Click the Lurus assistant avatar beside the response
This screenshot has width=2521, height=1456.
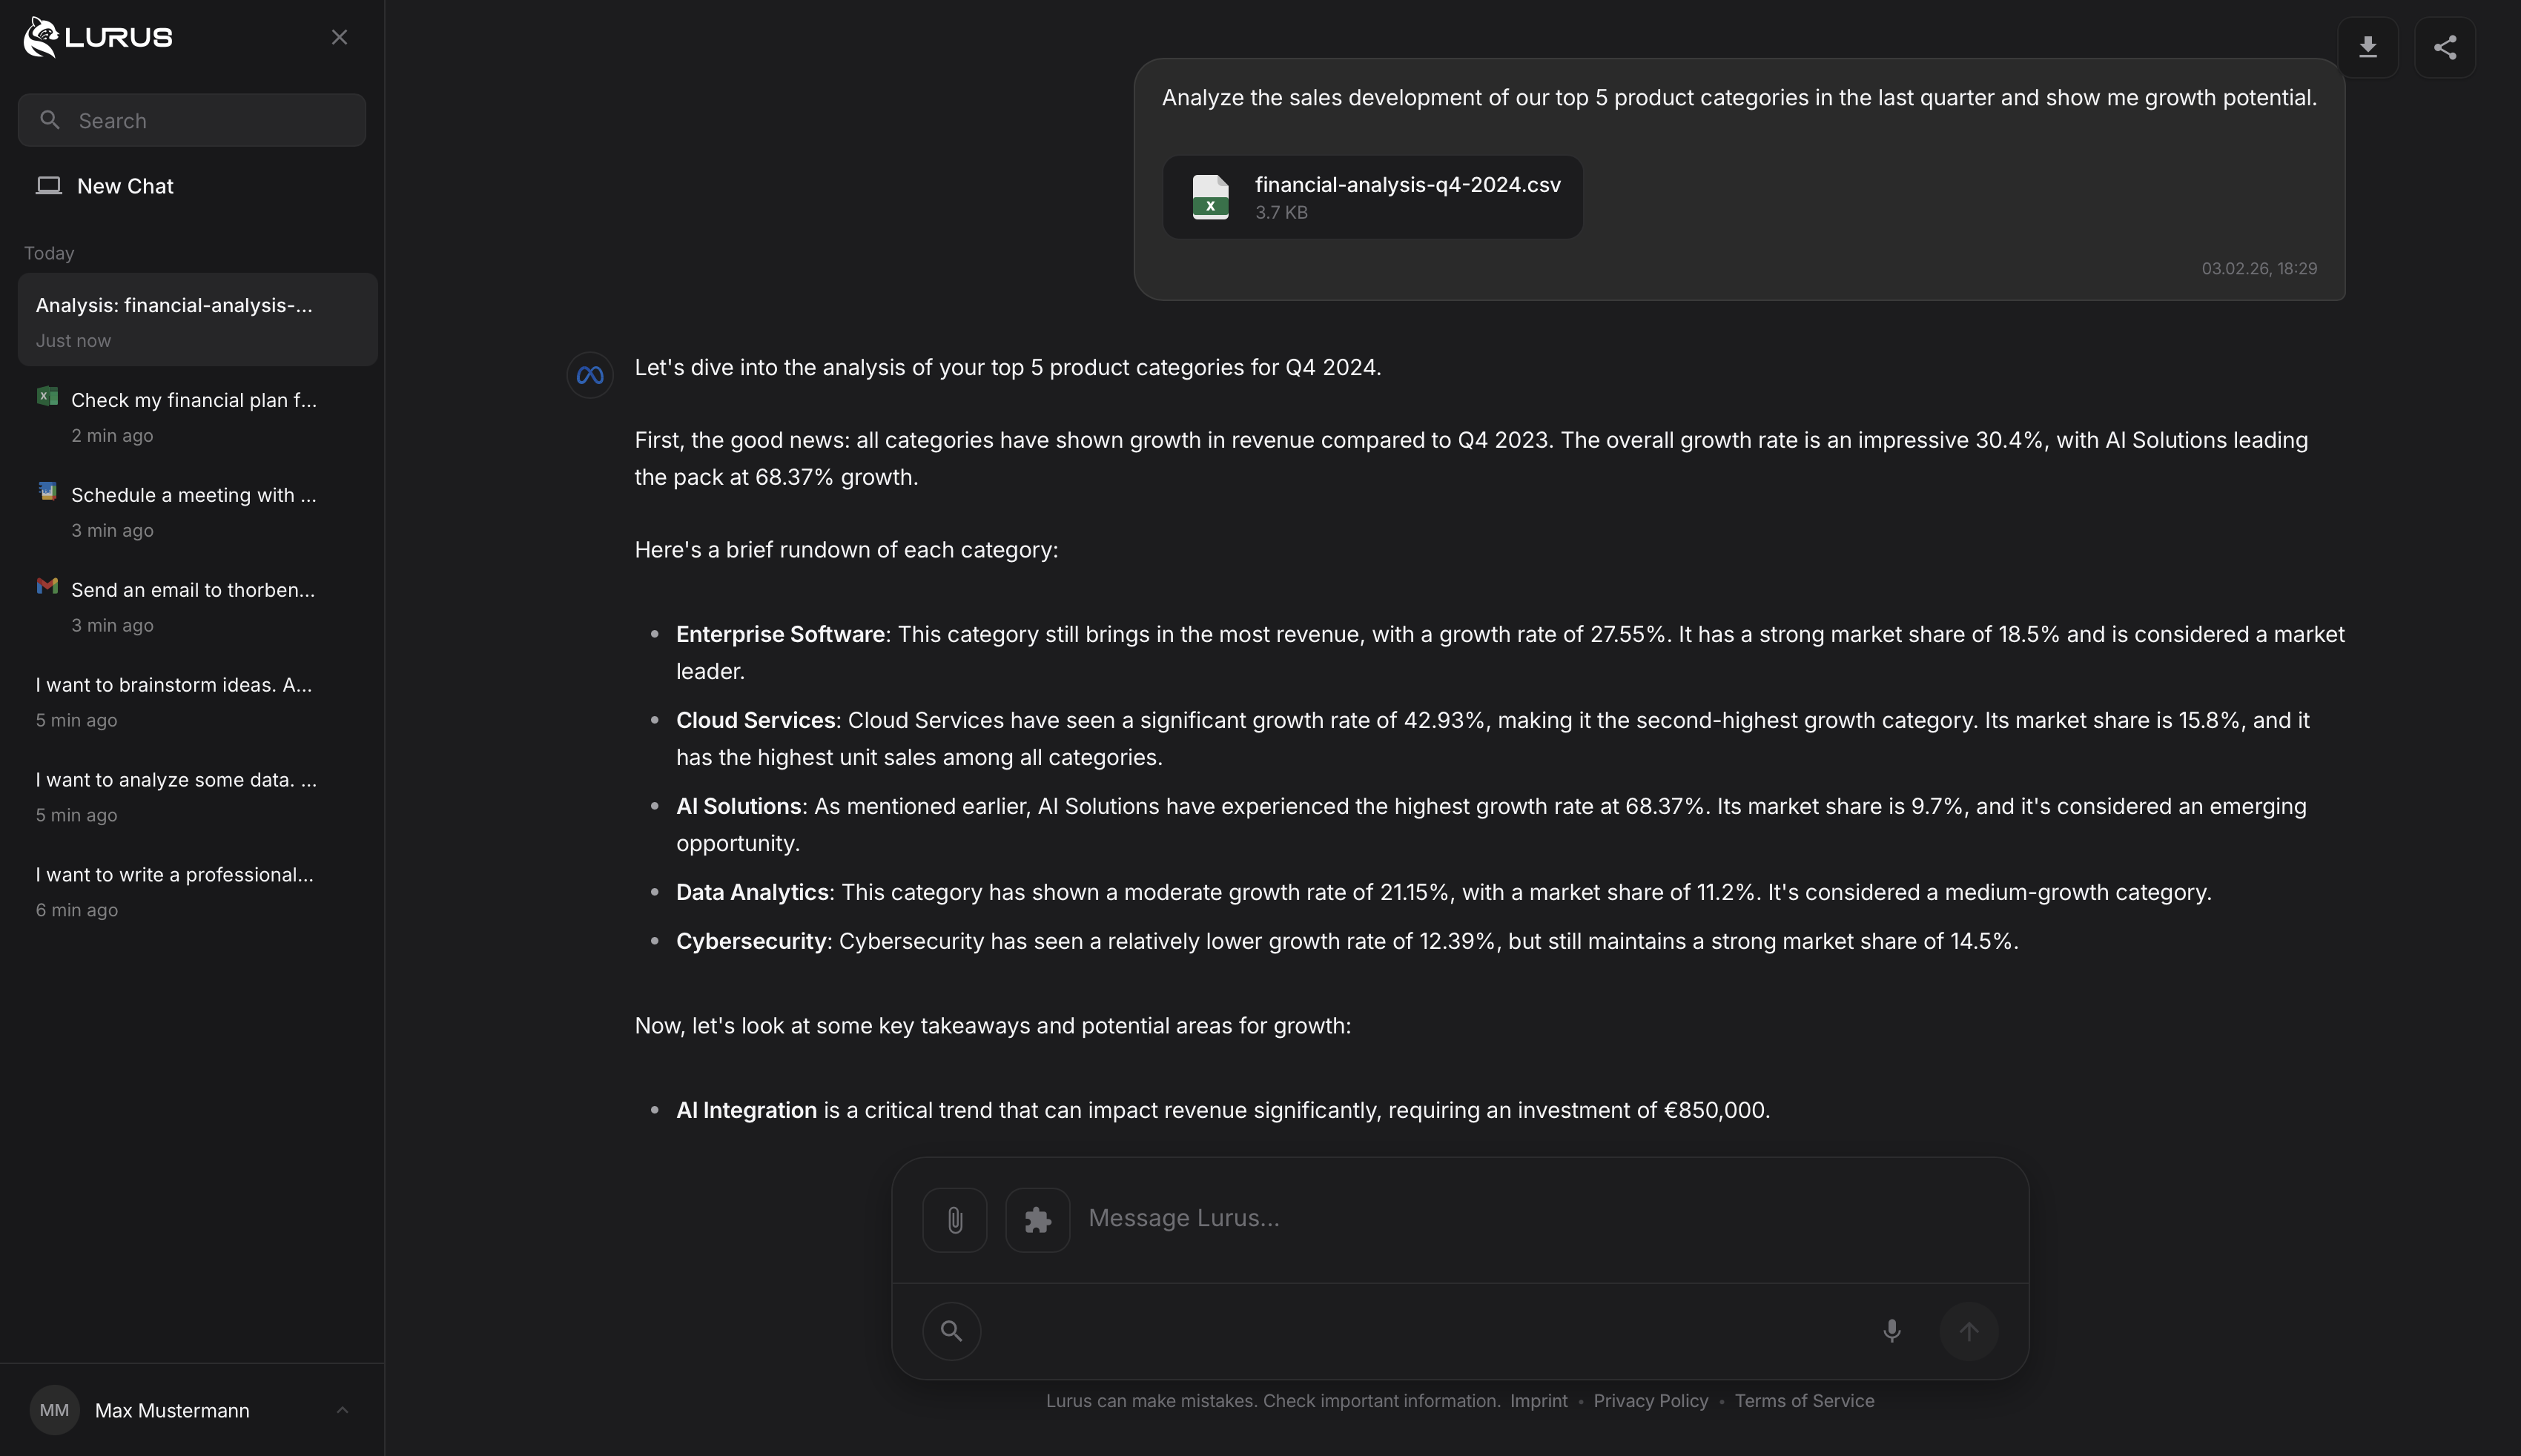(x=589, y=375)
